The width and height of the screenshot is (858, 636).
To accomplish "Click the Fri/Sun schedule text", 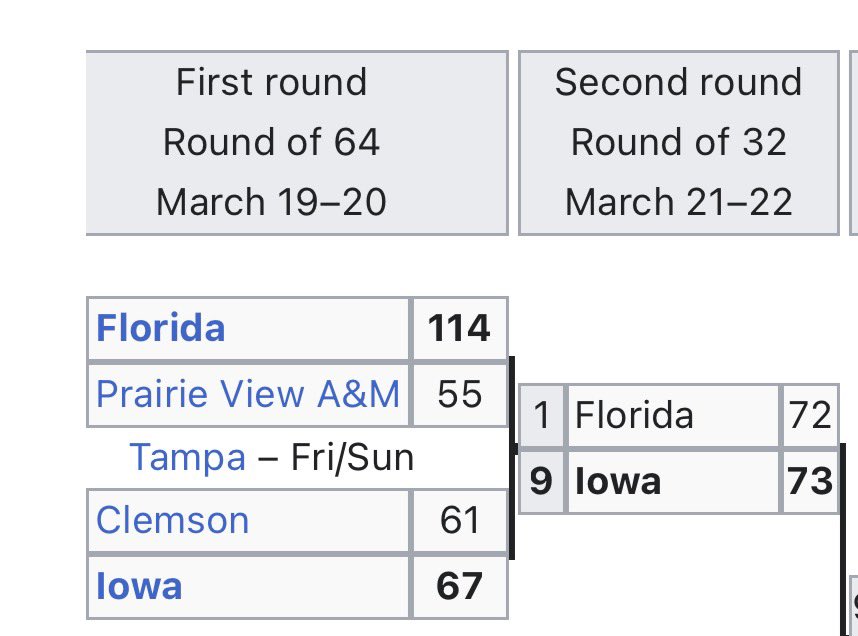I will (351, 458).
